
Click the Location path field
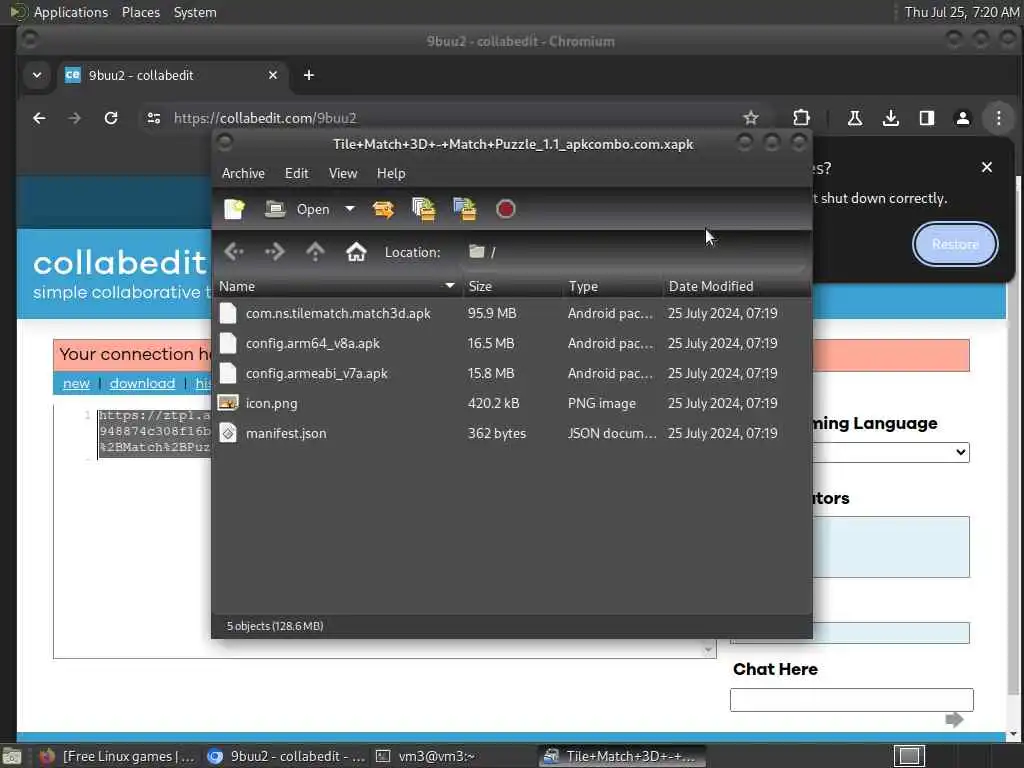633,252
